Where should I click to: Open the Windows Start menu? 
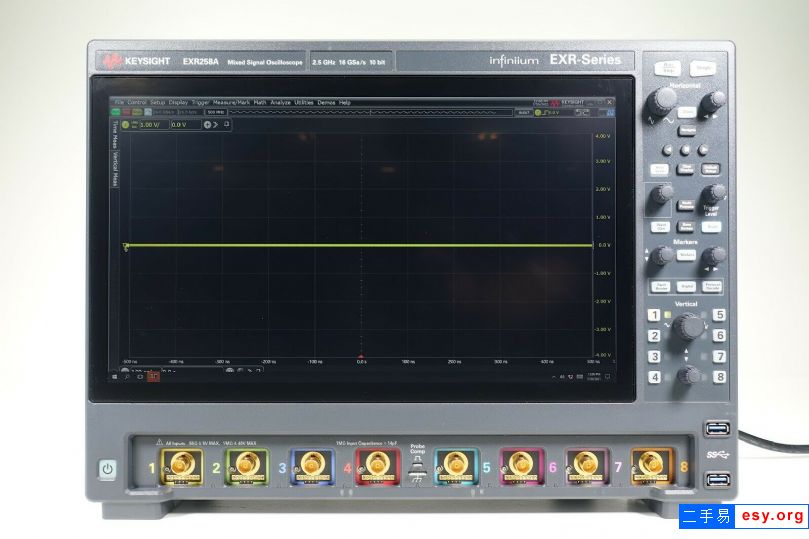tap(115, 377)
